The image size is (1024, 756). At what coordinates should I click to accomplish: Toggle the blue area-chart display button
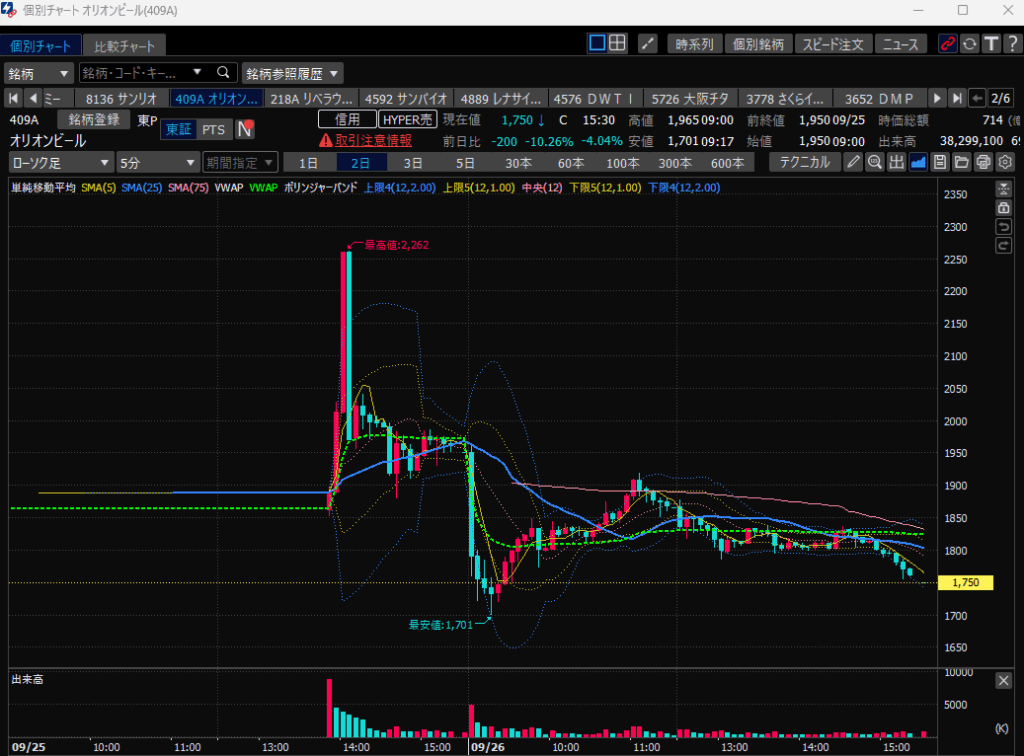(918, 162)
